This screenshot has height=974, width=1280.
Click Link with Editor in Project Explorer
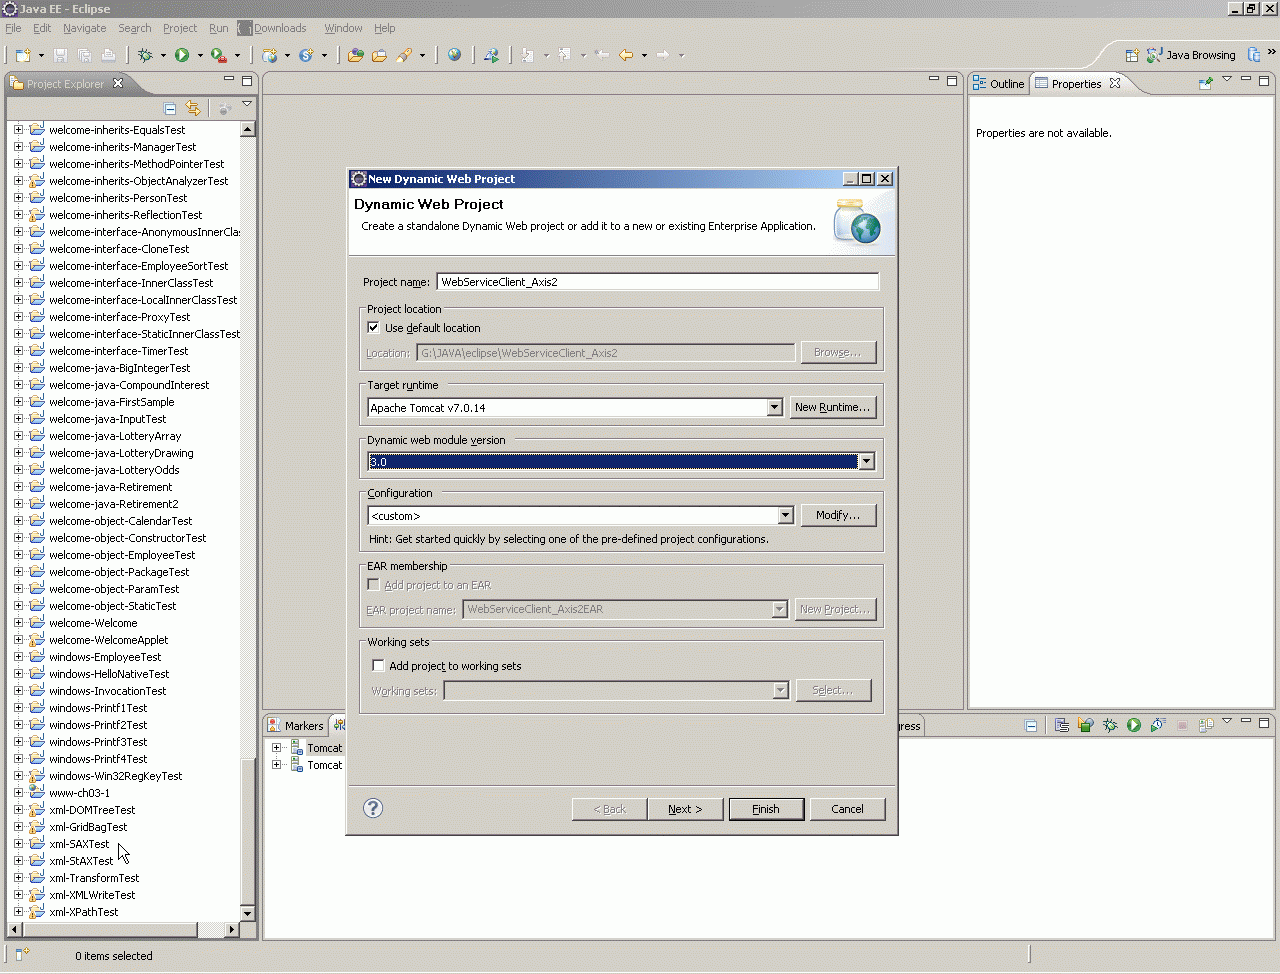193,108
